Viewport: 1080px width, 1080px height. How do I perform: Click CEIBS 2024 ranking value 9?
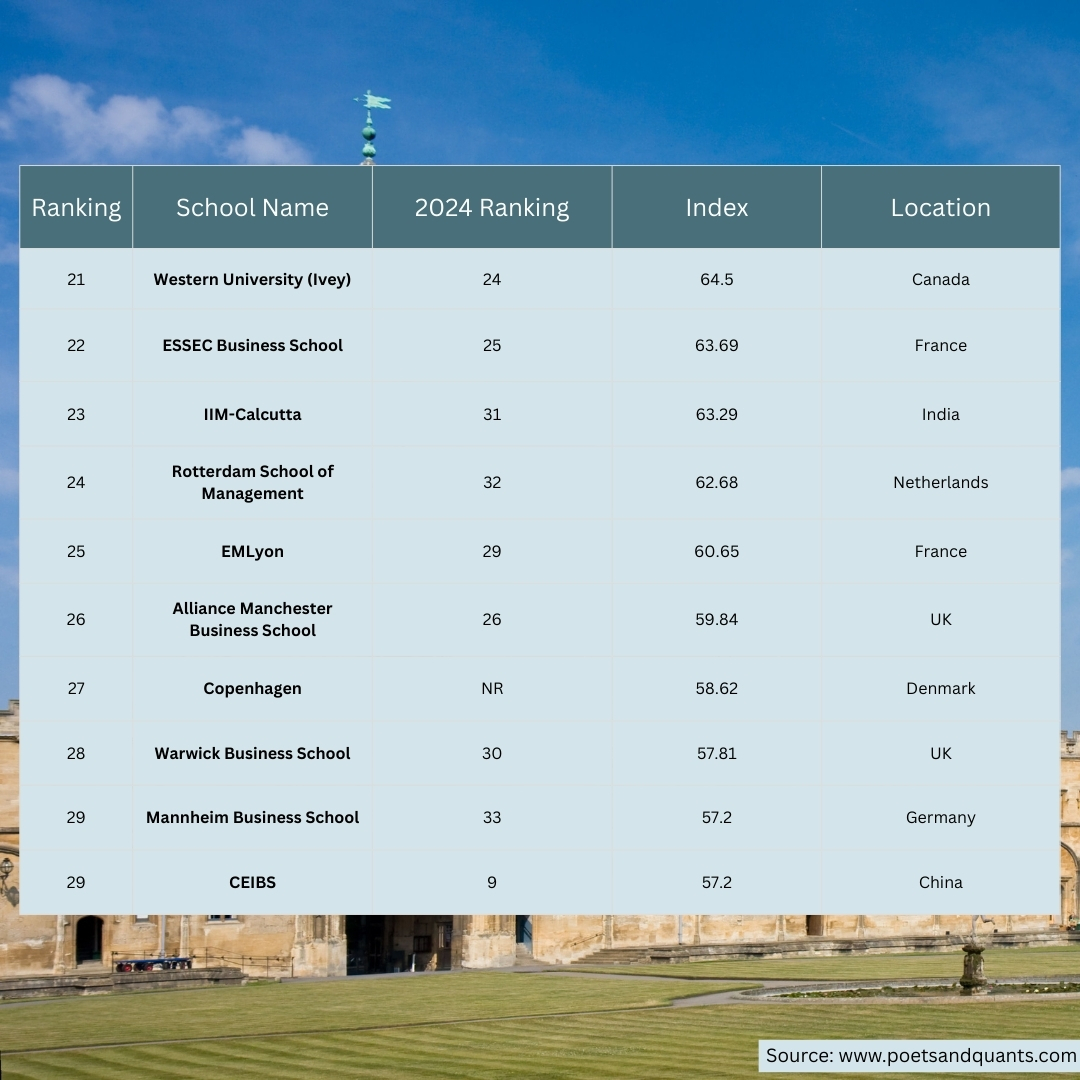coord(492,882)
